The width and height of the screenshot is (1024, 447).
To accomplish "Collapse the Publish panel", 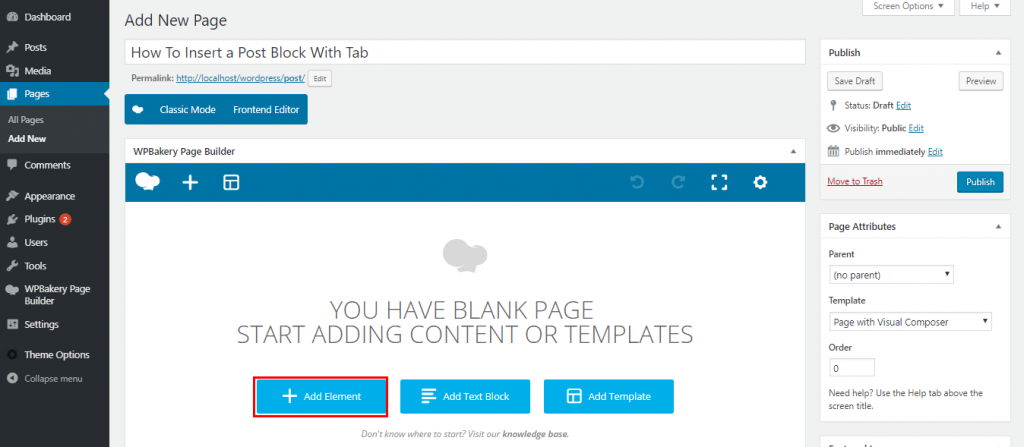I will click(998, 52).
